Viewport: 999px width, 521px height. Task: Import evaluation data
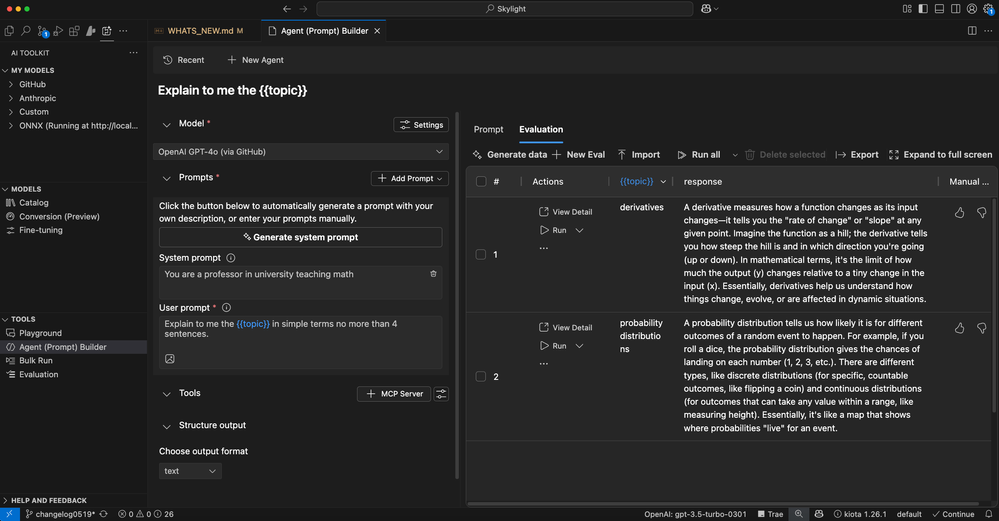point(638,155)
